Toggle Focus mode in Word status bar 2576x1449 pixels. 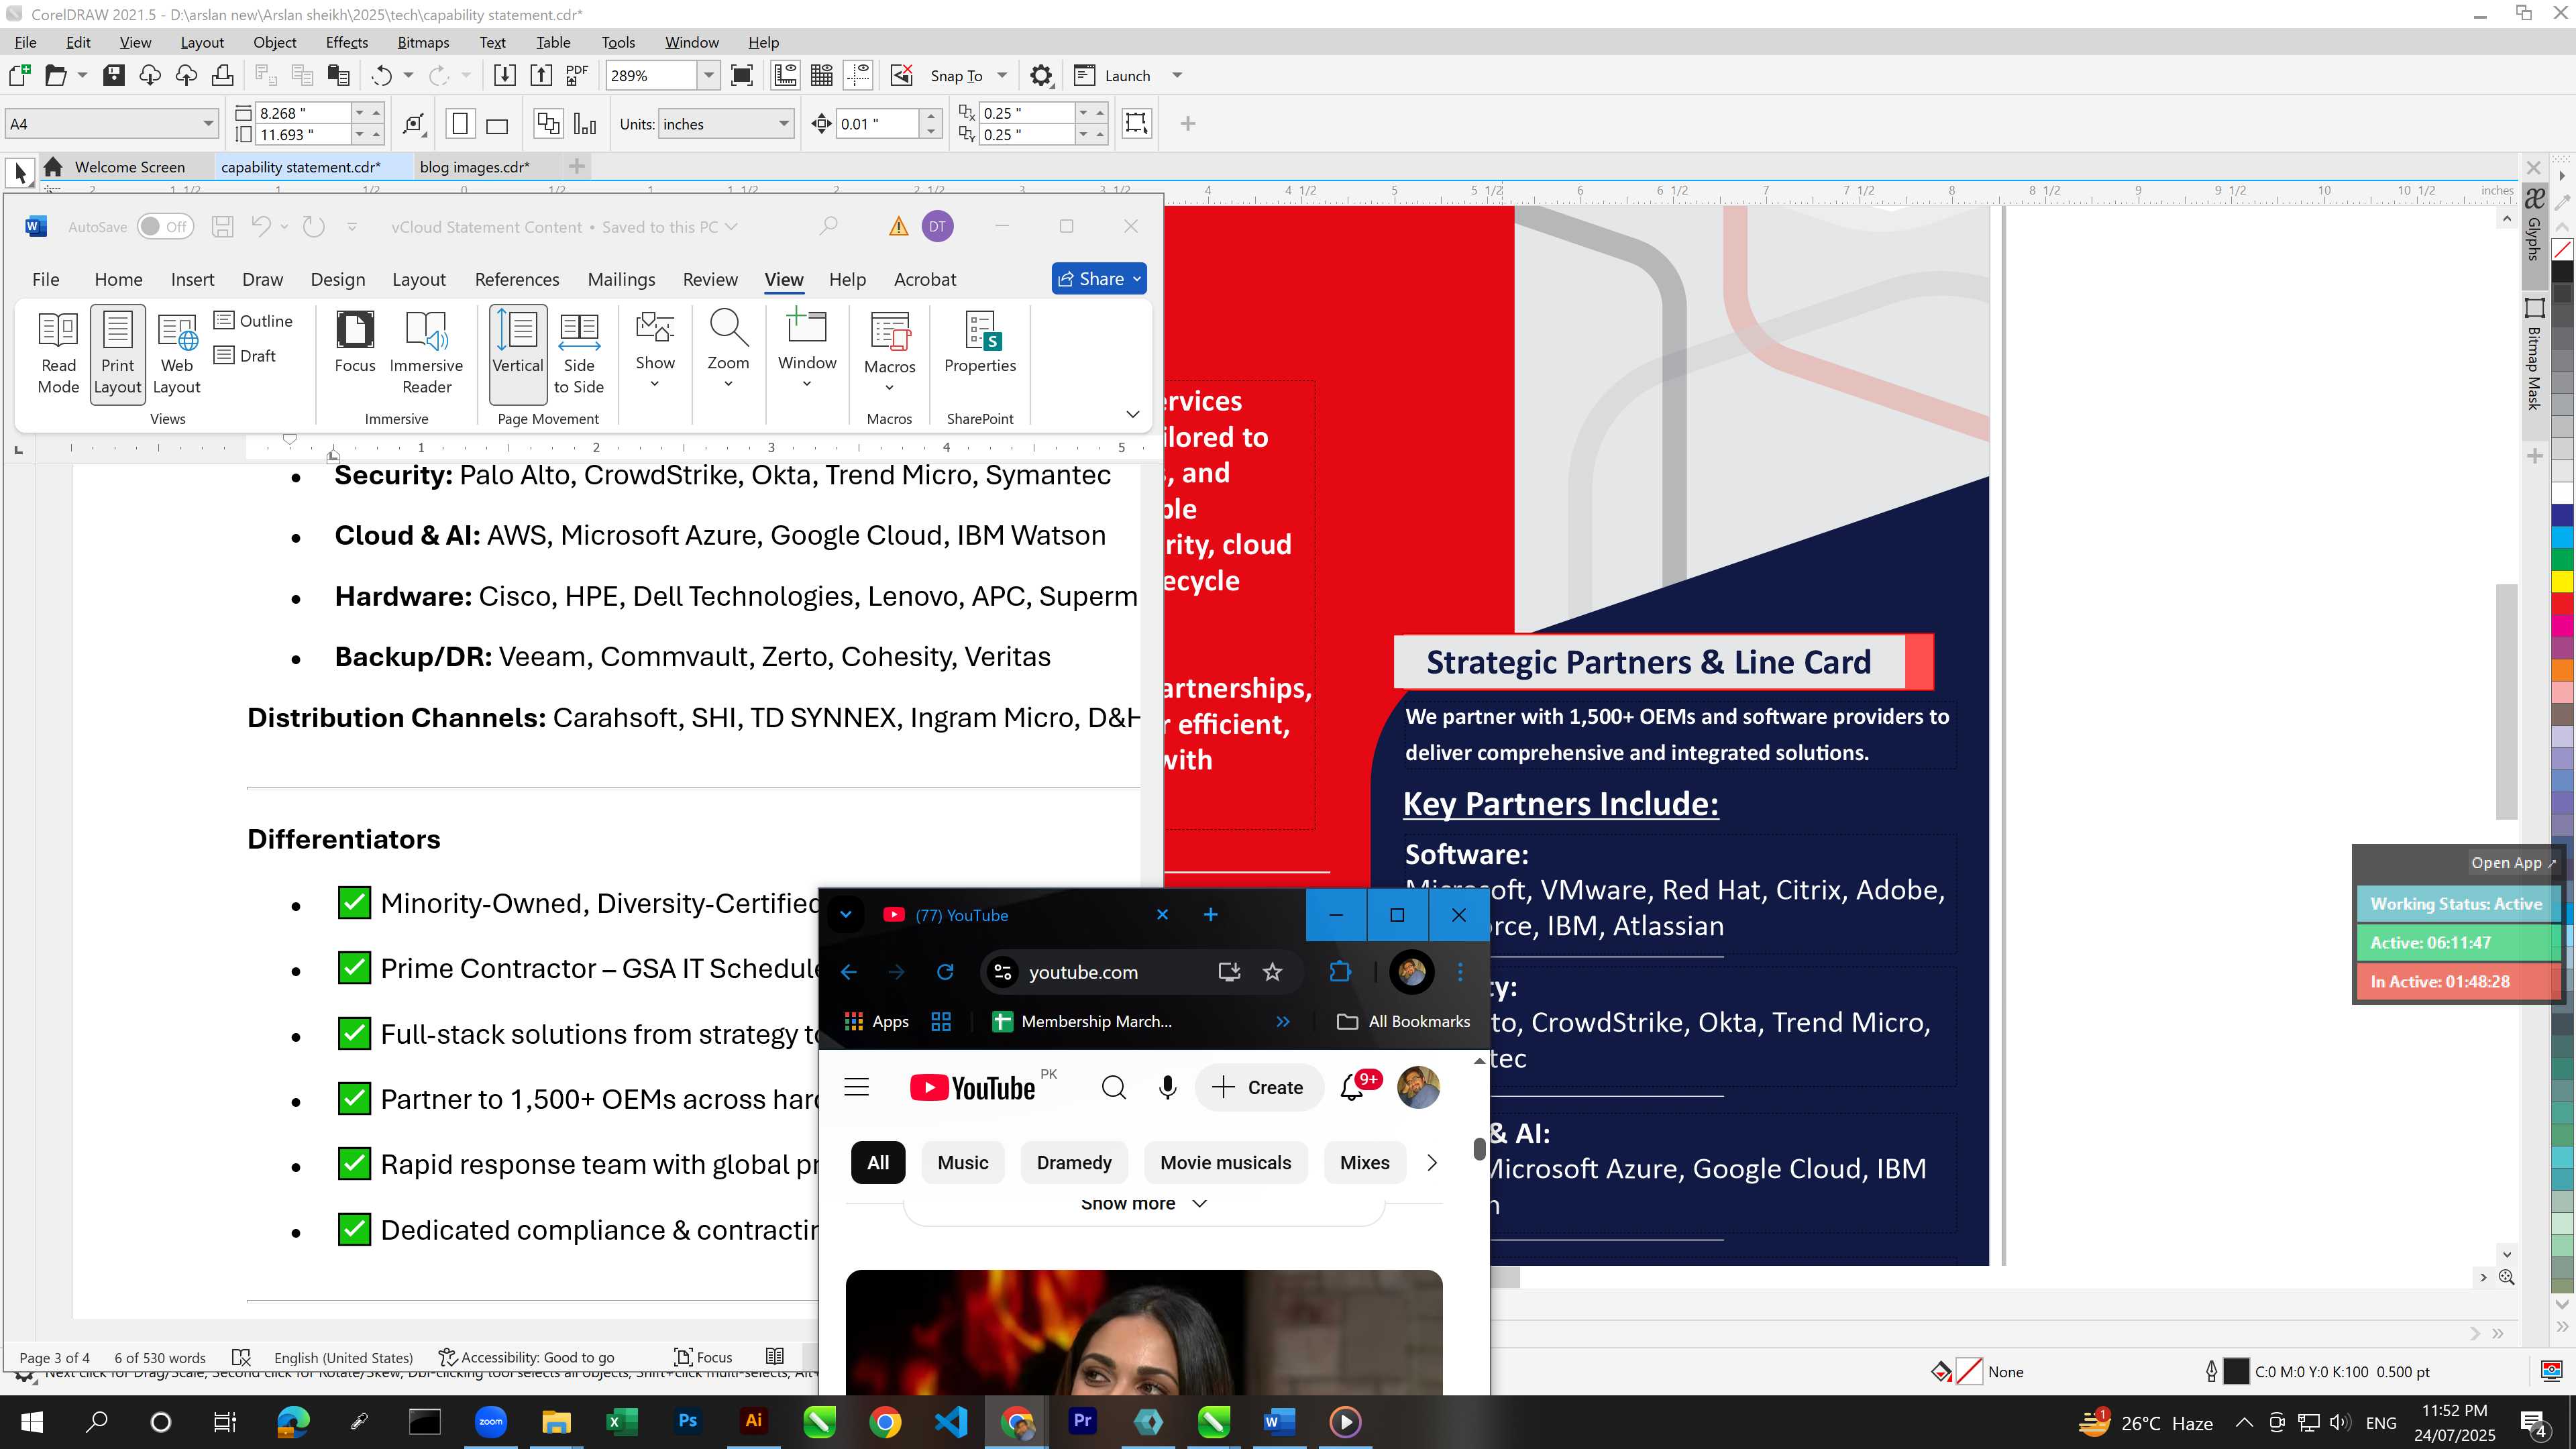coord(704,1357)
